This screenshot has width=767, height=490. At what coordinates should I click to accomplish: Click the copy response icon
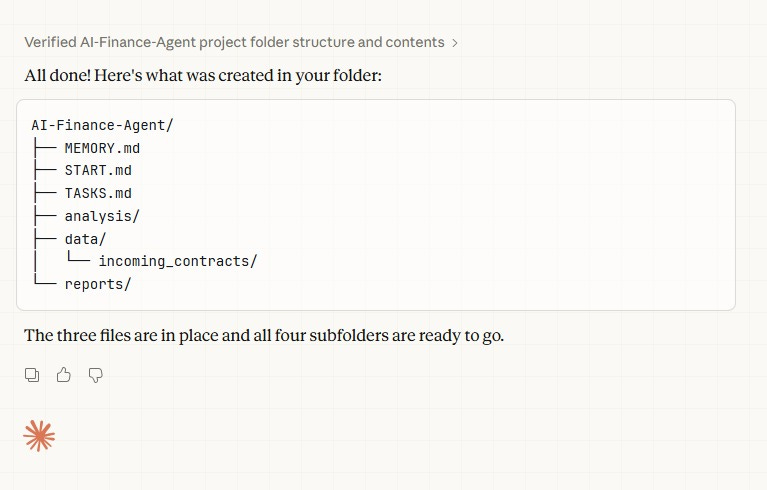[x=32, y=375]
